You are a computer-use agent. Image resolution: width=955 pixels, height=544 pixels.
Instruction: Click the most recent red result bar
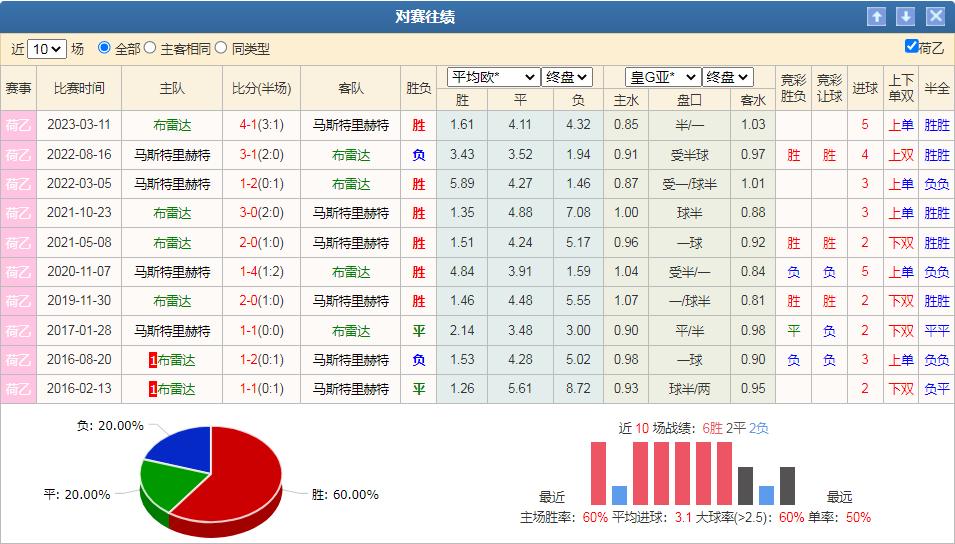click(x=599, y=473)
